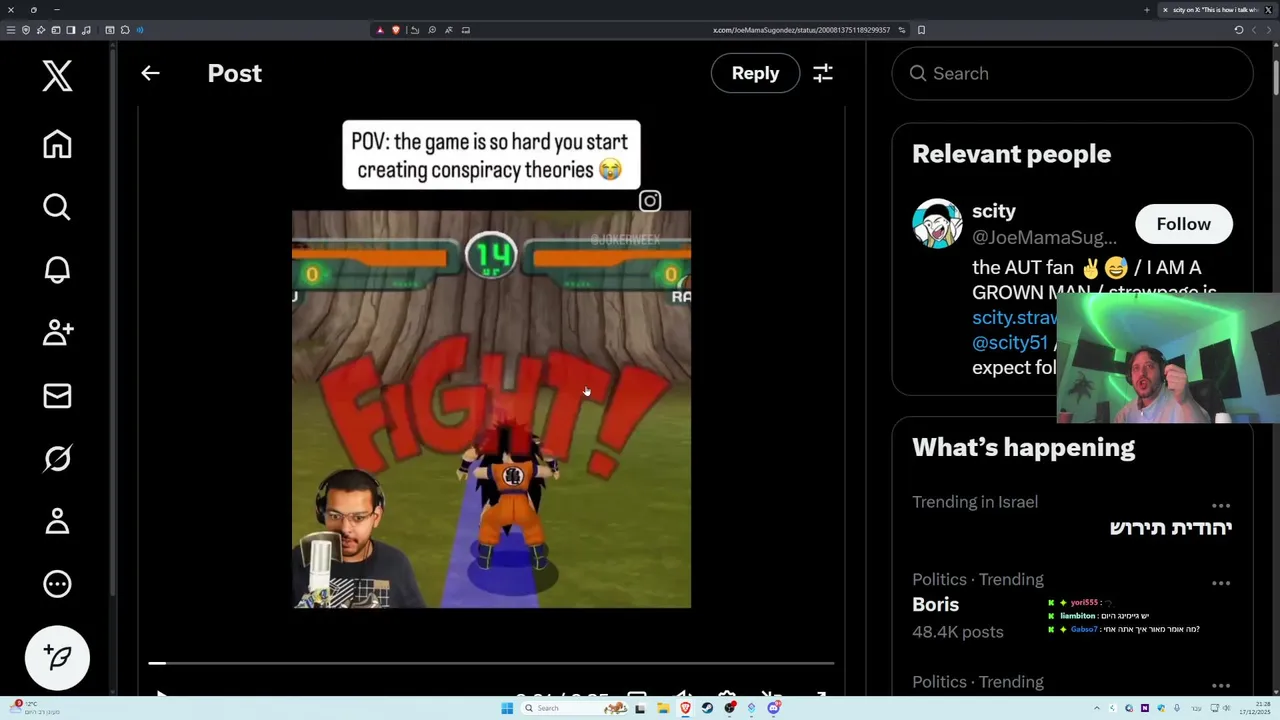Open Hebrew trending topic in Israel
Screen dimensions: 1280x720
click(1170, 528)
